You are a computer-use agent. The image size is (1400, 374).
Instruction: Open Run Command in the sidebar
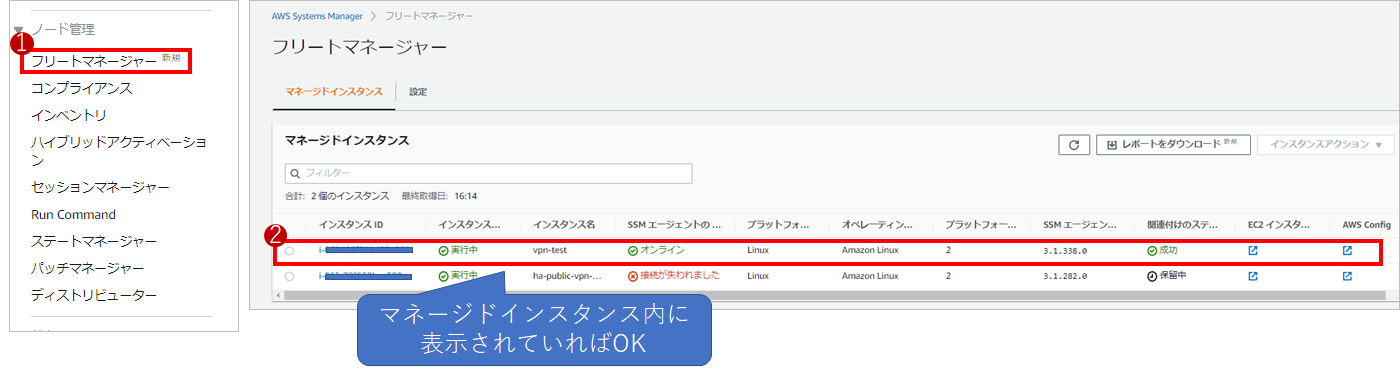(x=73, y=214)
